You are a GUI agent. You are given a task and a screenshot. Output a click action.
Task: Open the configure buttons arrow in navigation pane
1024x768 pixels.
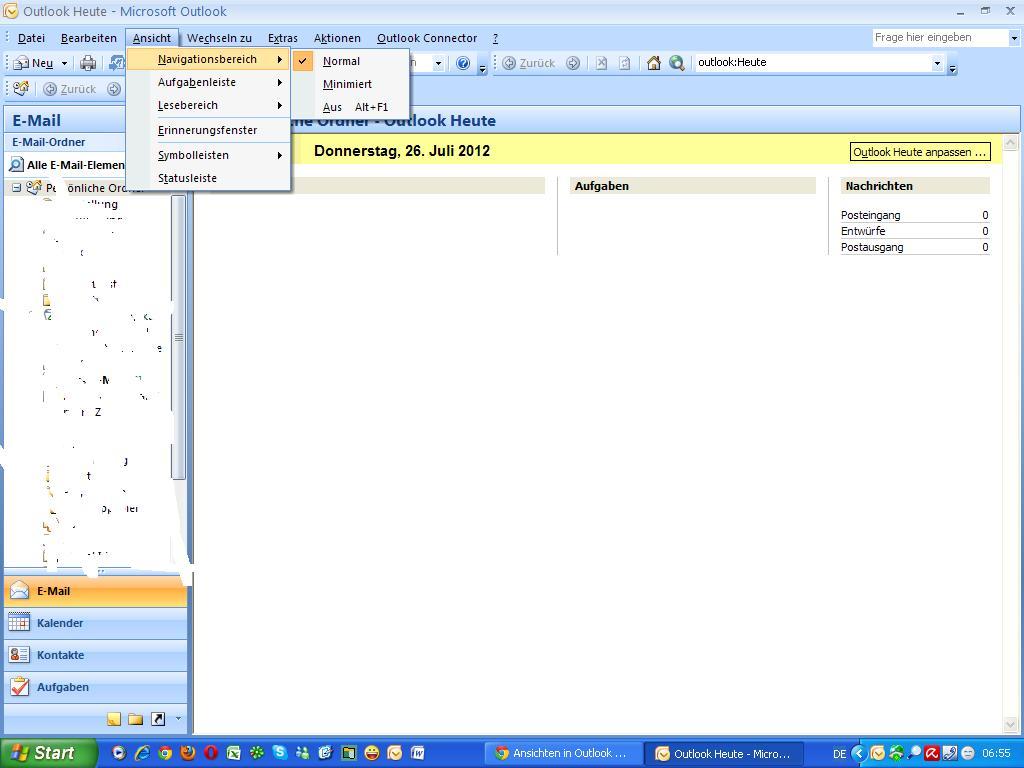[178, 719]
